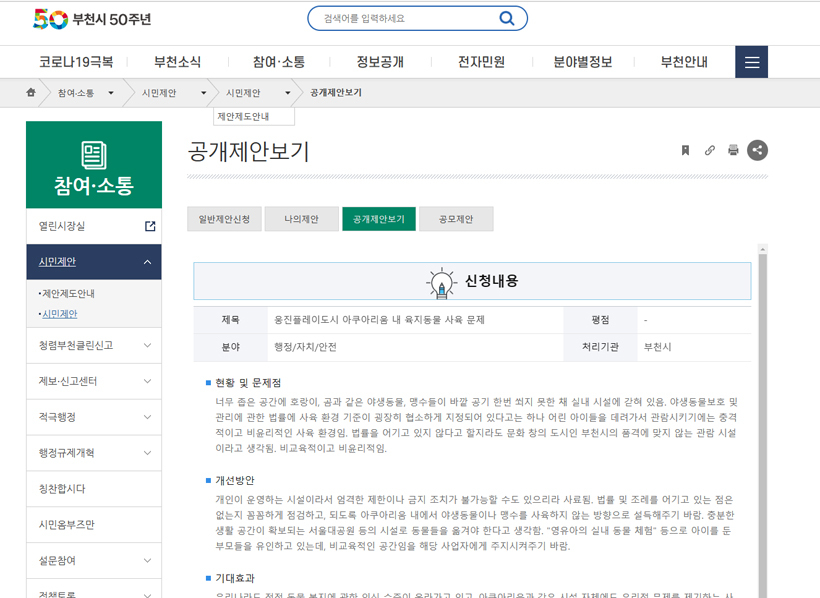Image resolution: width=820 pixels, height=598 pixels.
Task: Expand 적극행정 sidebar section
Action: [x=94, y=417]
